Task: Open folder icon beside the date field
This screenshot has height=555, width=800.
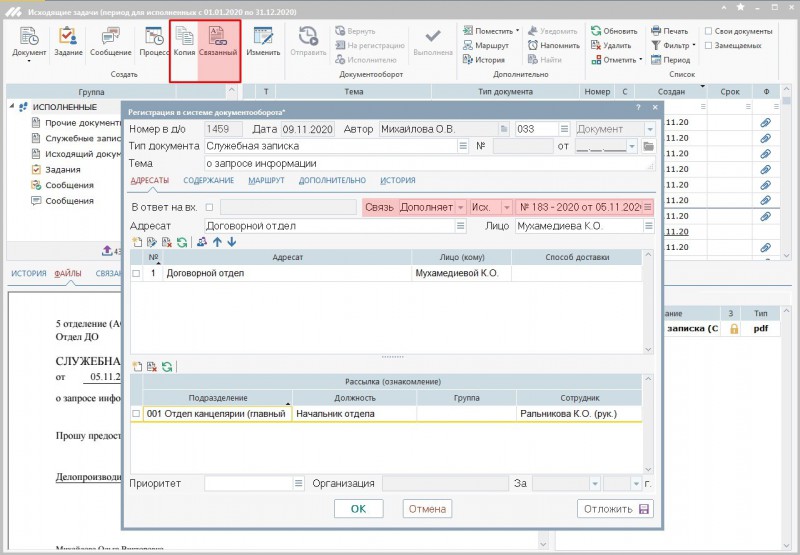Action: coord(648,146)
